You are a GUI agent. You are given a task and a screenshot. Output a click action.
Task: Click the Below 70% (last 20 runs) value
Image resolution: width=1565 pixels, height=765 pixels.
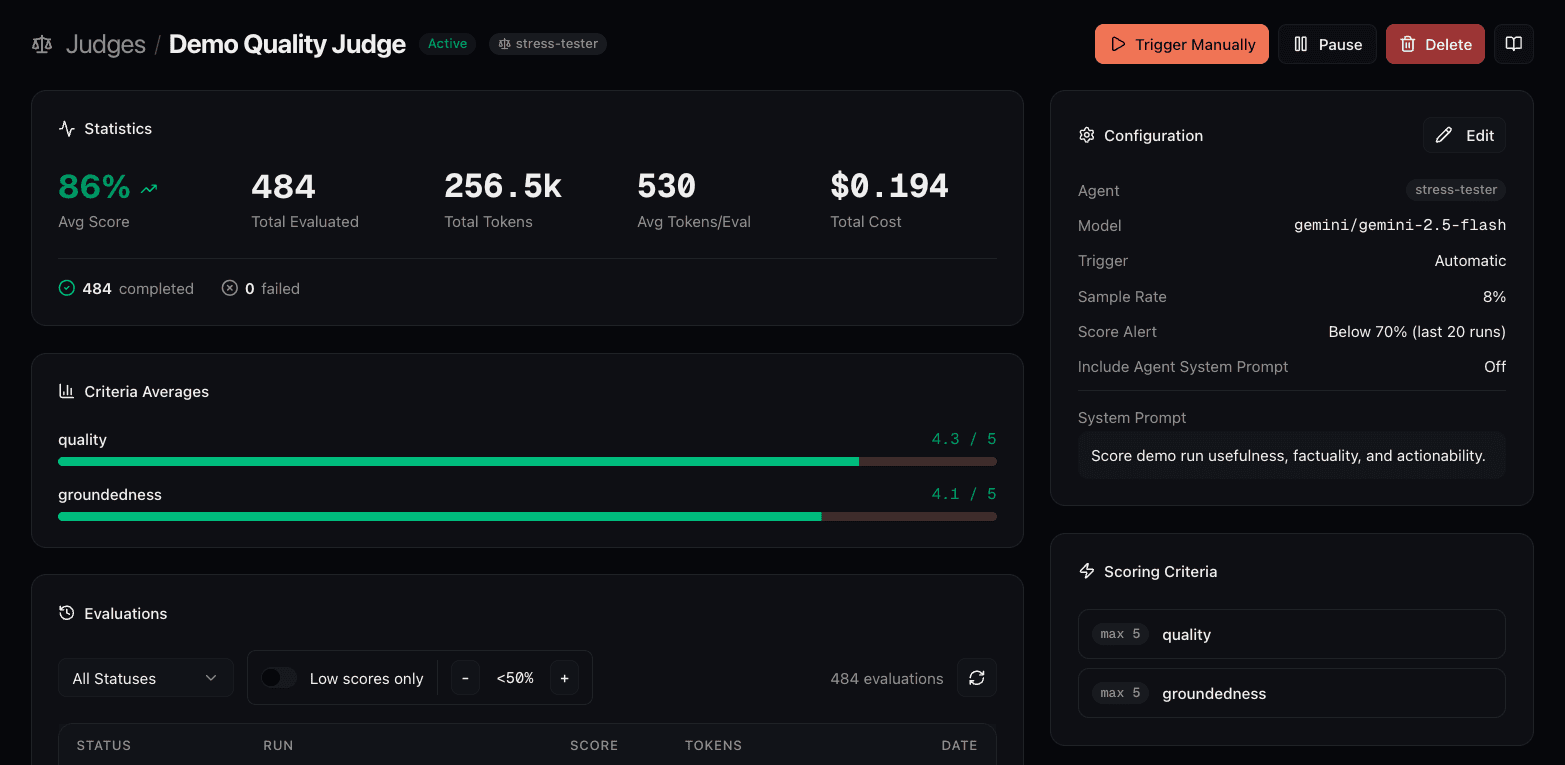pos(1417,332)
